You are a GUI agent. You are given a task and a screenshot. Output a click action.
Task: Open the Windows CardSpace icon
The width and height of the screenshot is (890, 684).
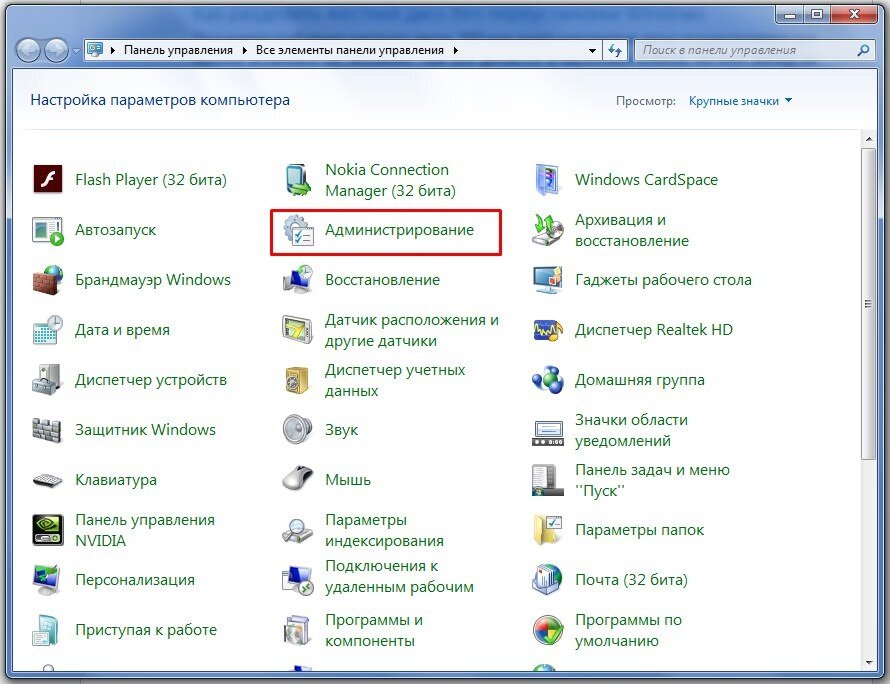(548, 179)
